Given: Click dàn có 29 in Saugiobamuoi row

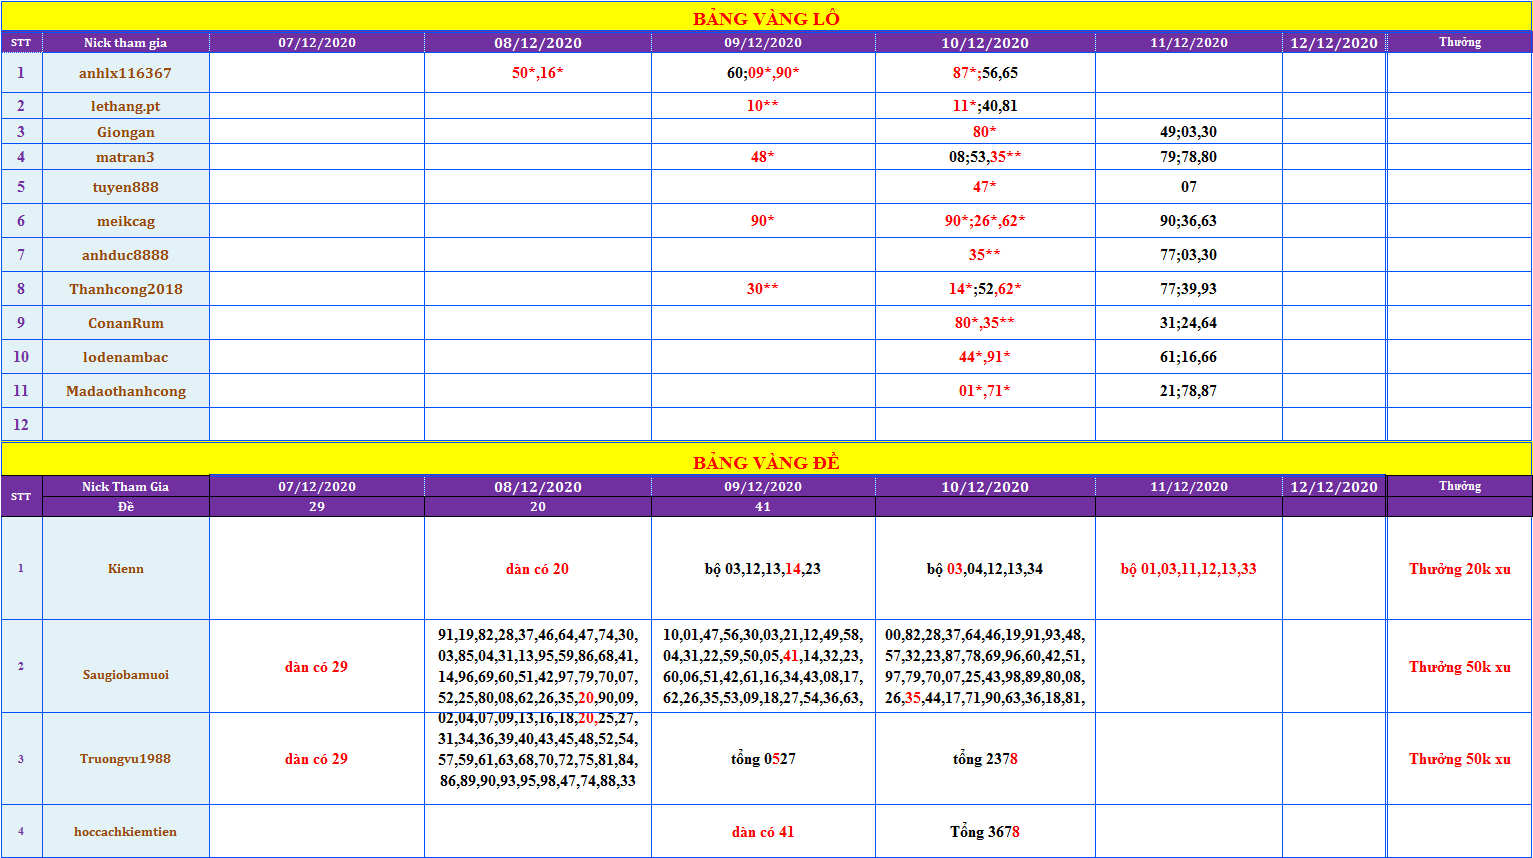Looking at the screenshot, I should coord(317,666).
